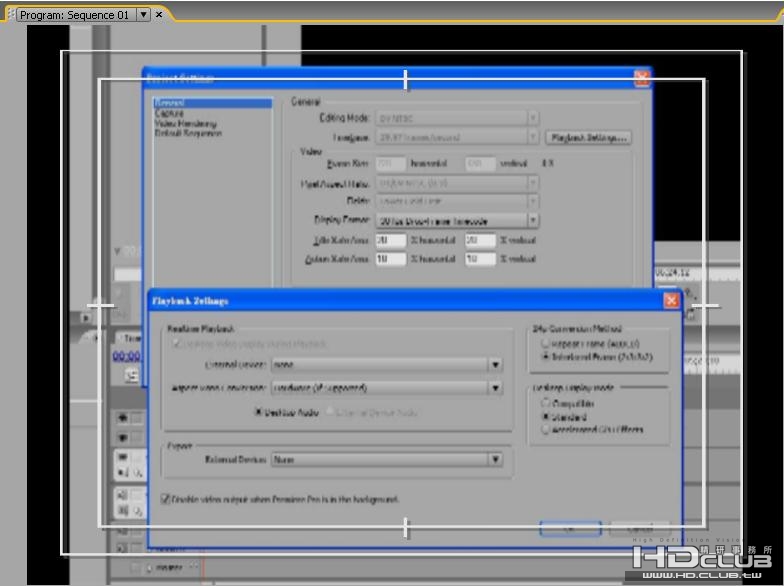Select Standard desktop display mode
The width and height of the screenshot is (784, 586).
[546, 416]
